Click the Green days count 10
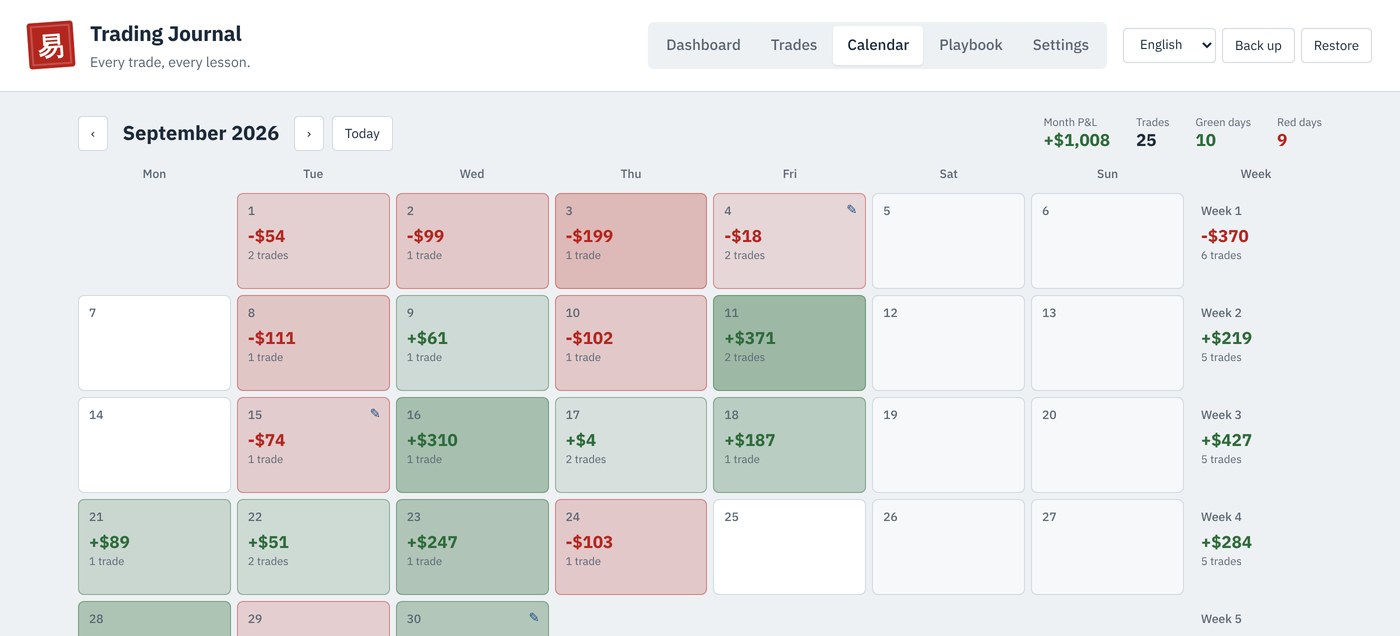 (x=1206, y=140)
